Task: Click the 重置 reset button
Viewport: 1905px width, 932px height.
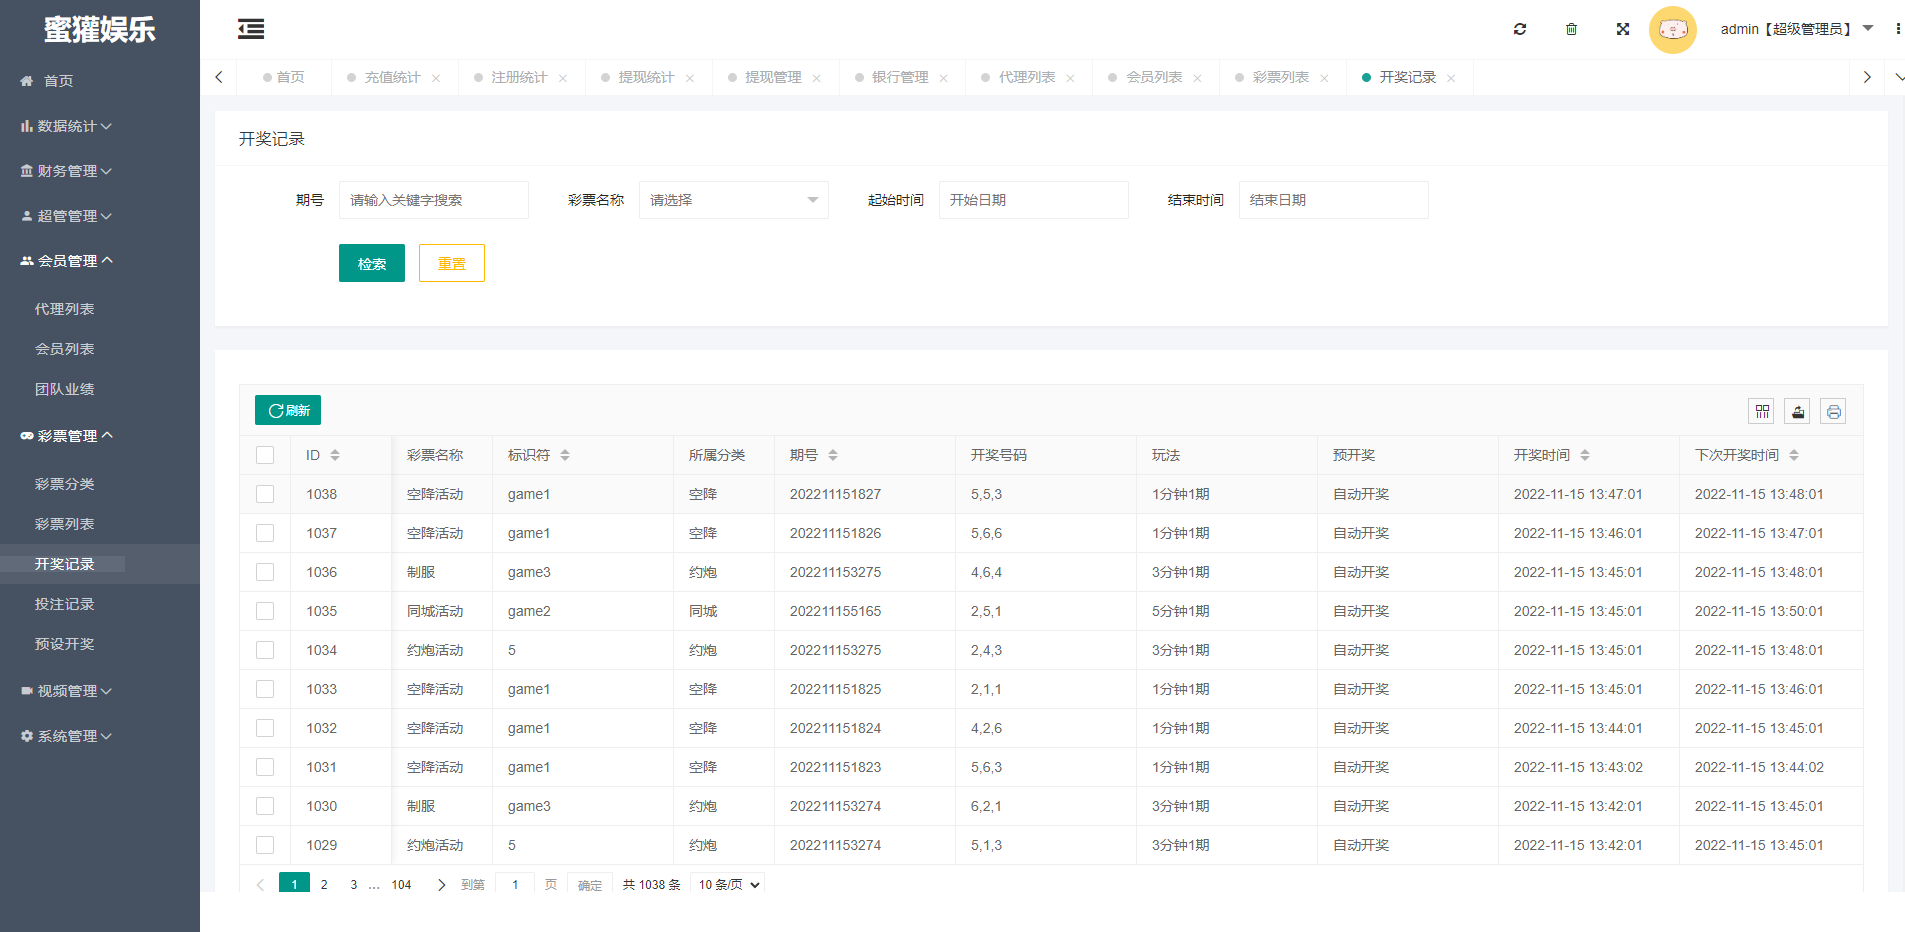Action: tap(451, 262)
